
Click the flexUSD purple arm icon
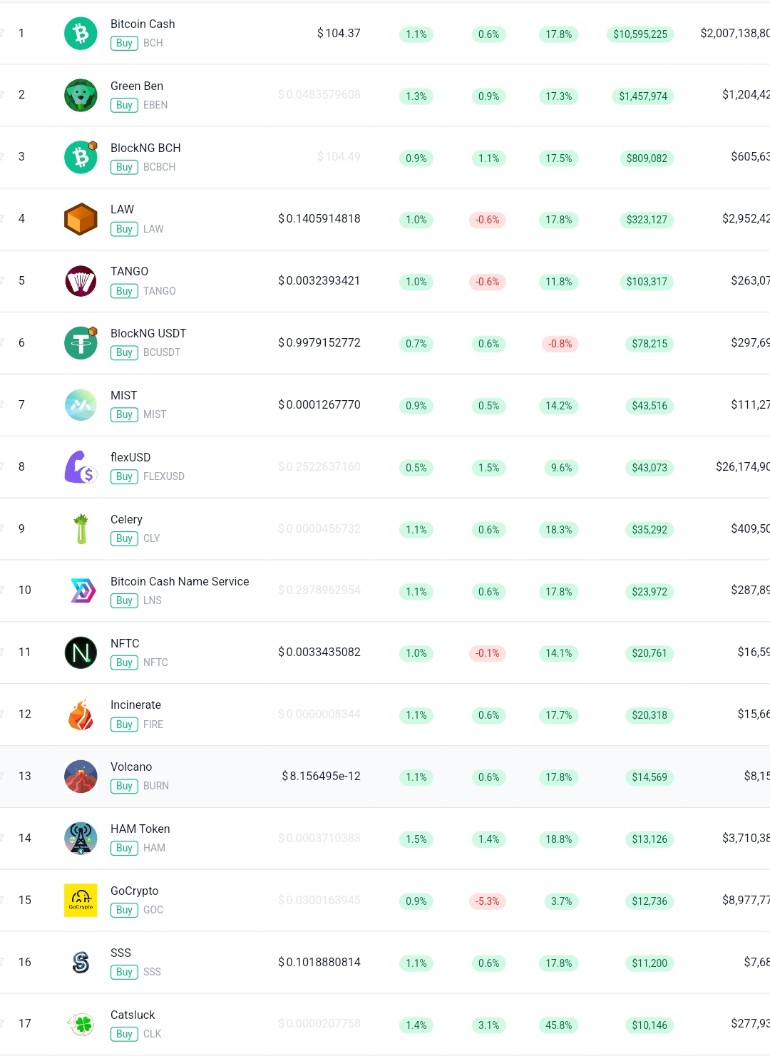[x=81, y=467]
